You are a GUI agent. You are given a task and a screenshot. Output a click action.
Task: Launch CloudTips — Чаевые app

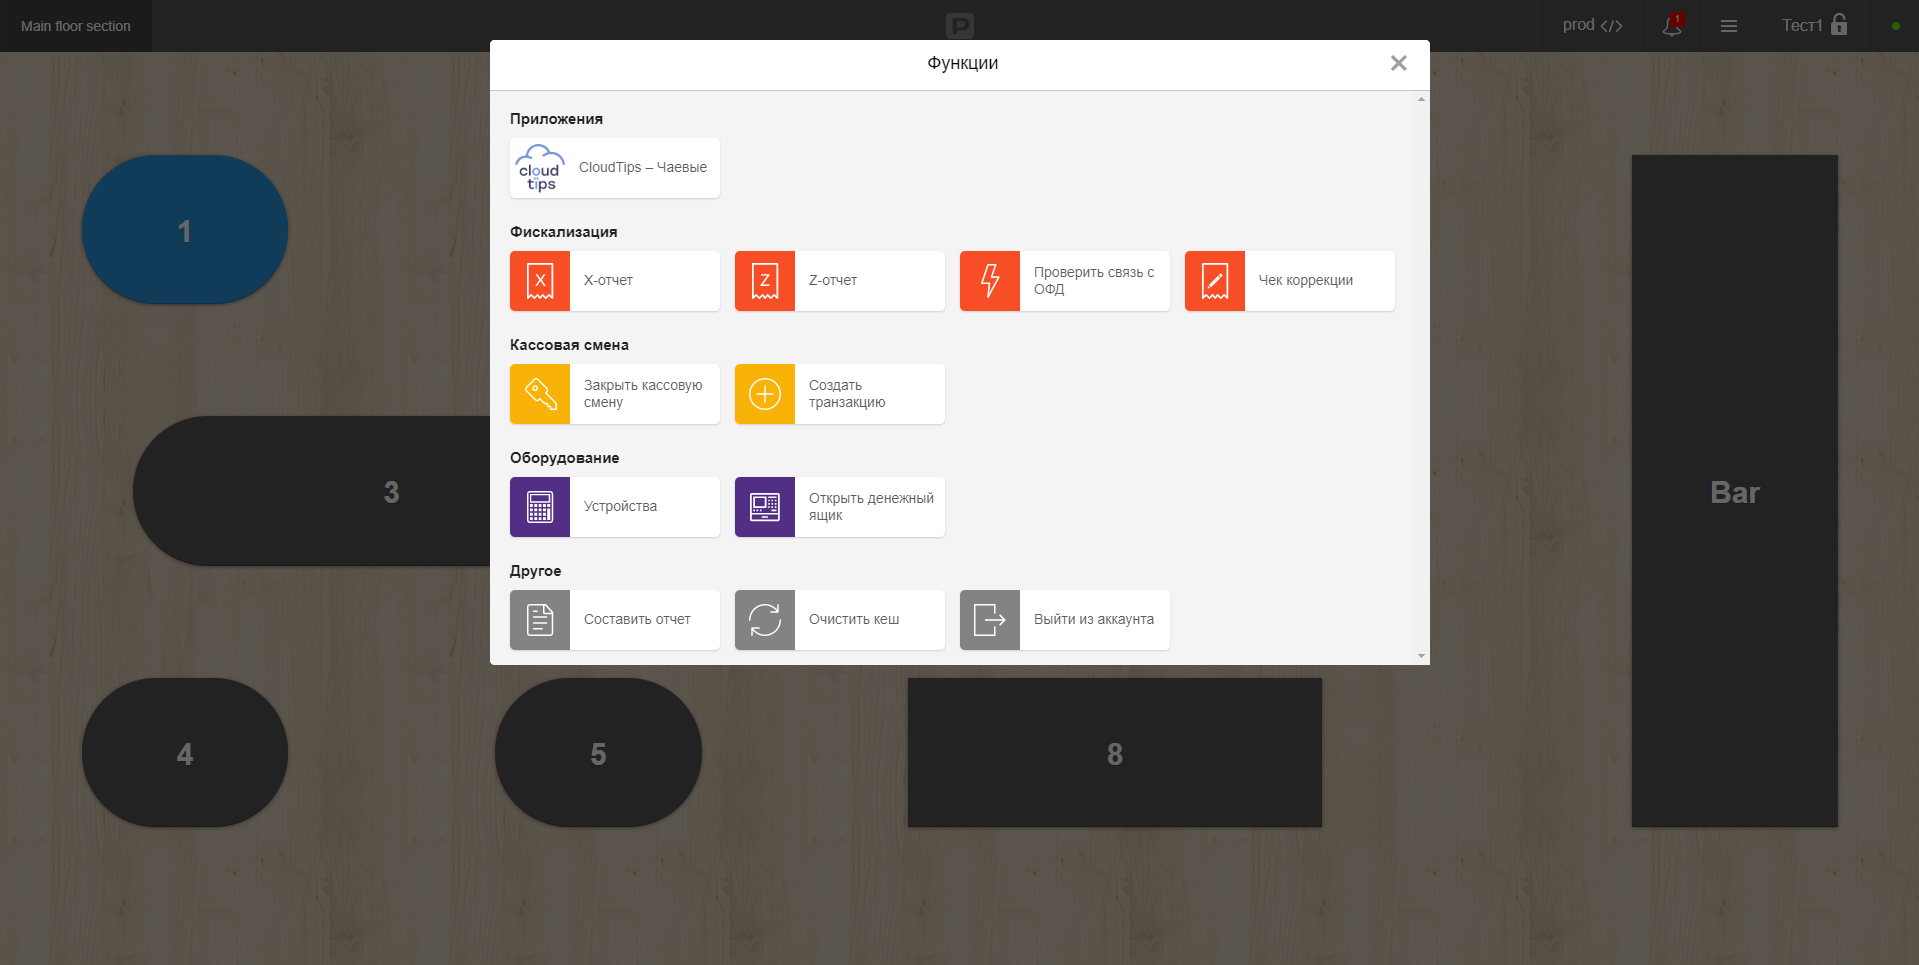click(614, 168)
